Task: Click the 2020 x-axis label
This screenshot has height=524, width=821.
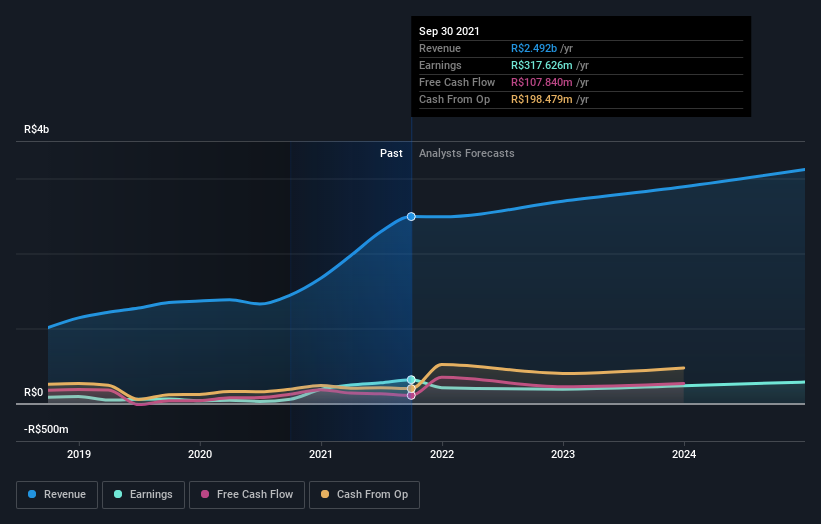Action: click(200, 454)
